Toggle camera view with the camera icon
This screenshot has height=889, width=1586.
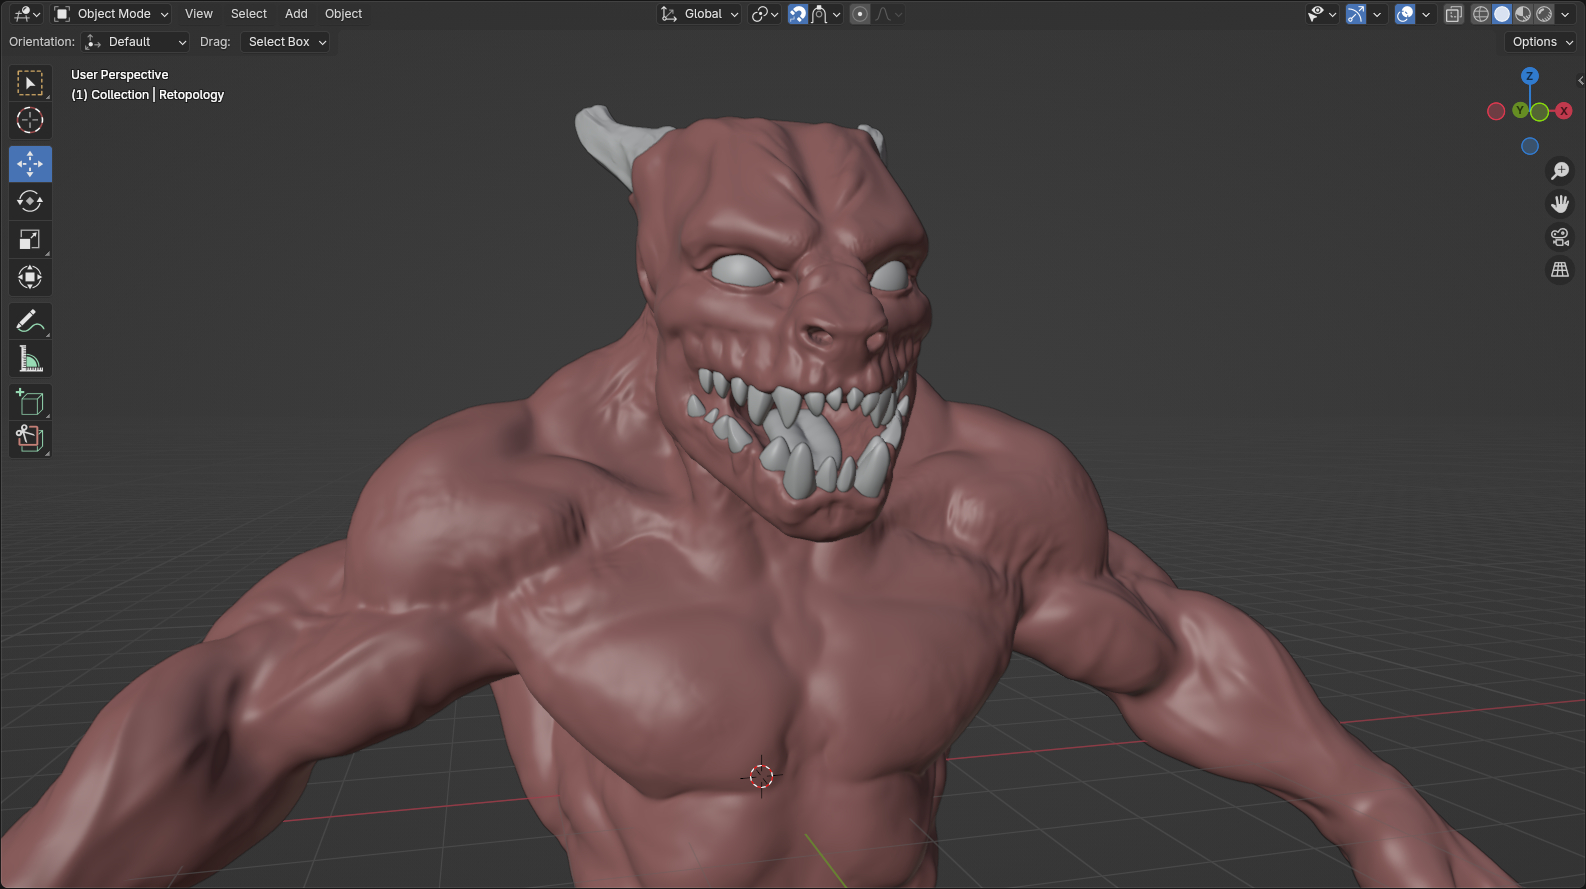click(x=1559, y=237)
